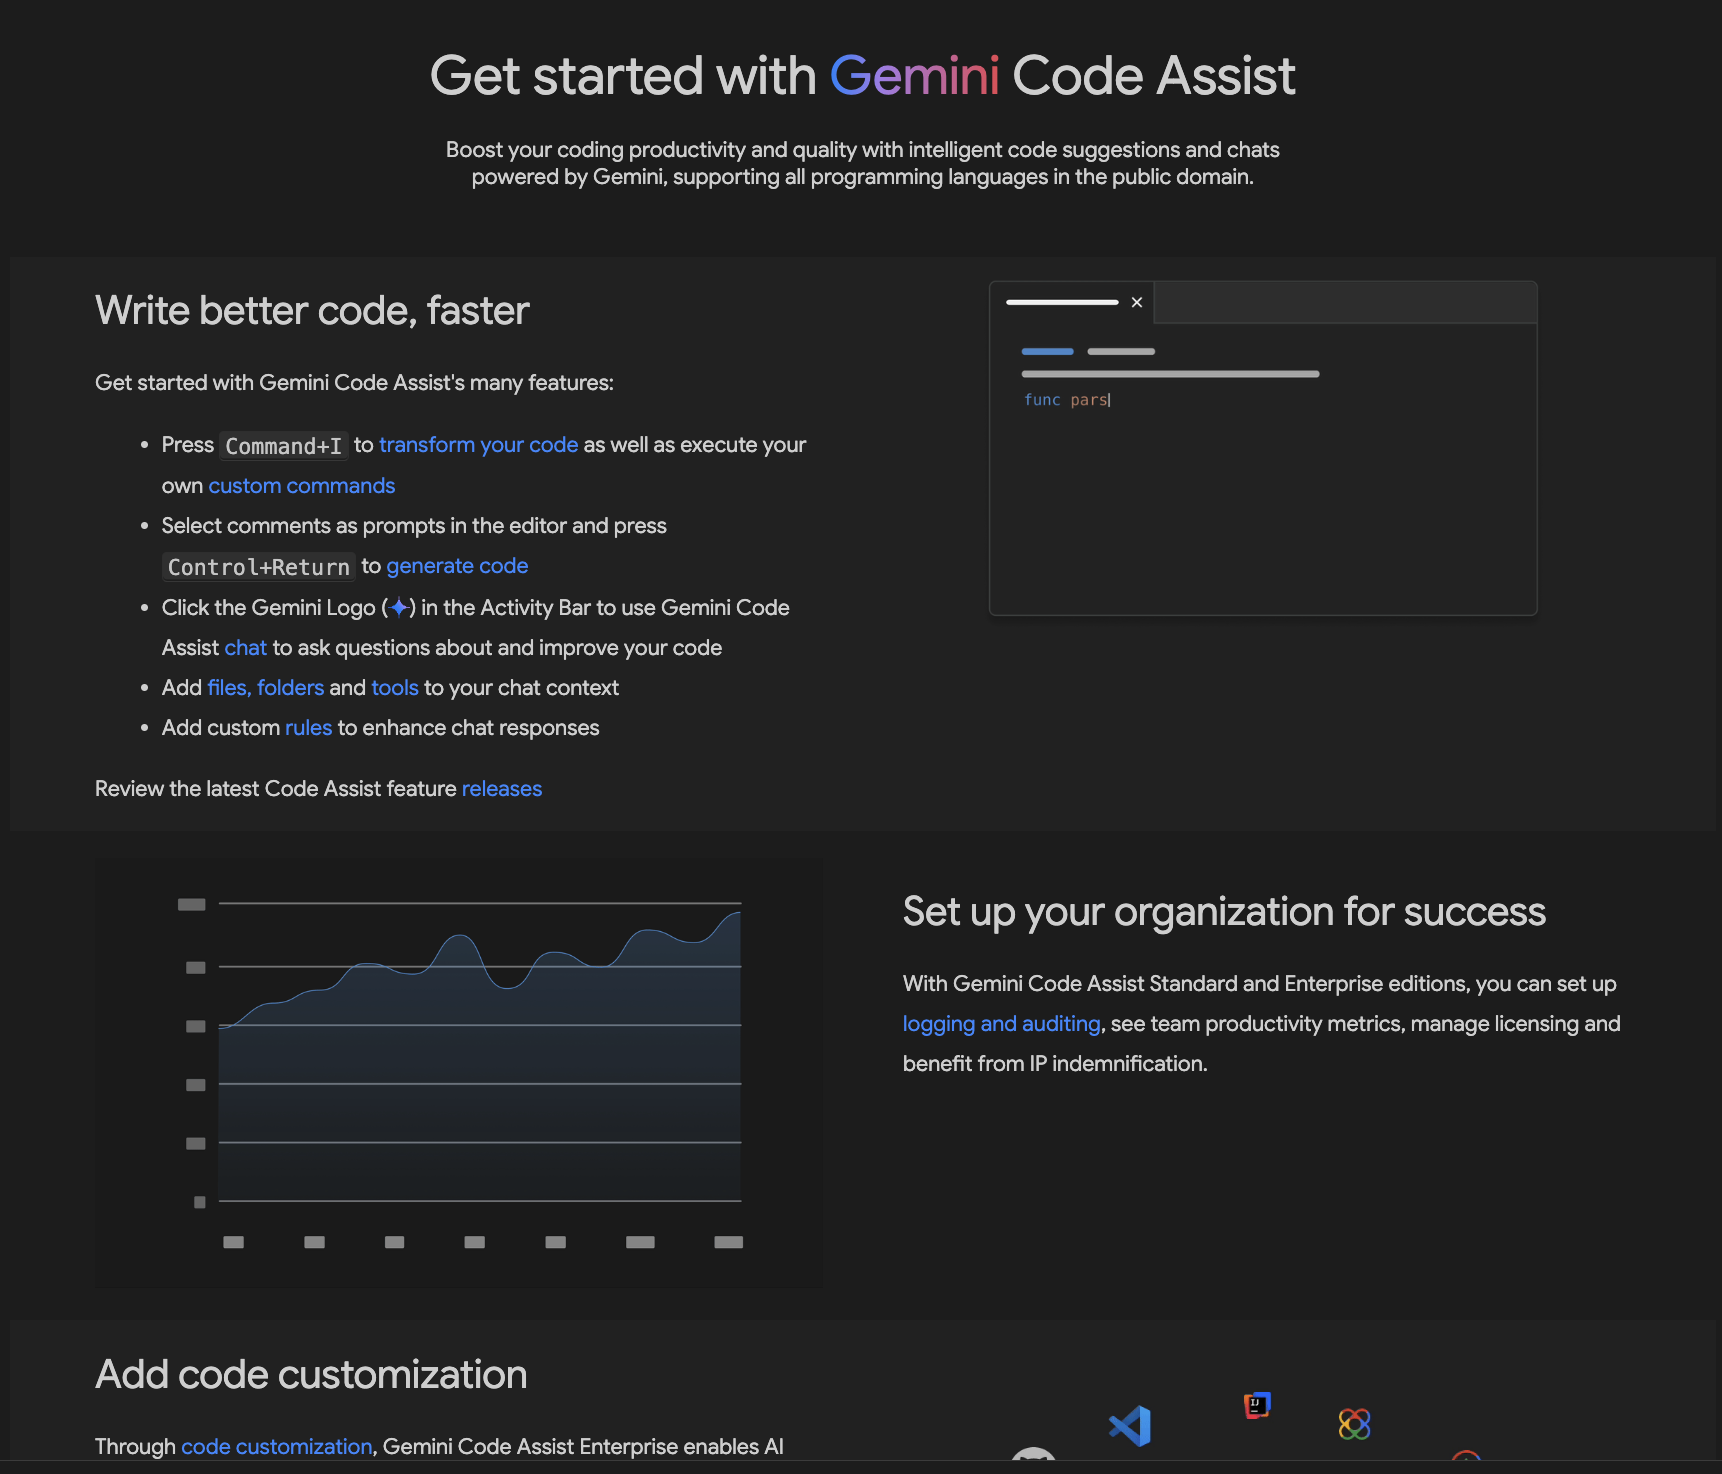View the Code Assist feature 'releases' link
The height and width of the screenshot is (1474, 1722).
click(x=502, y=789)
